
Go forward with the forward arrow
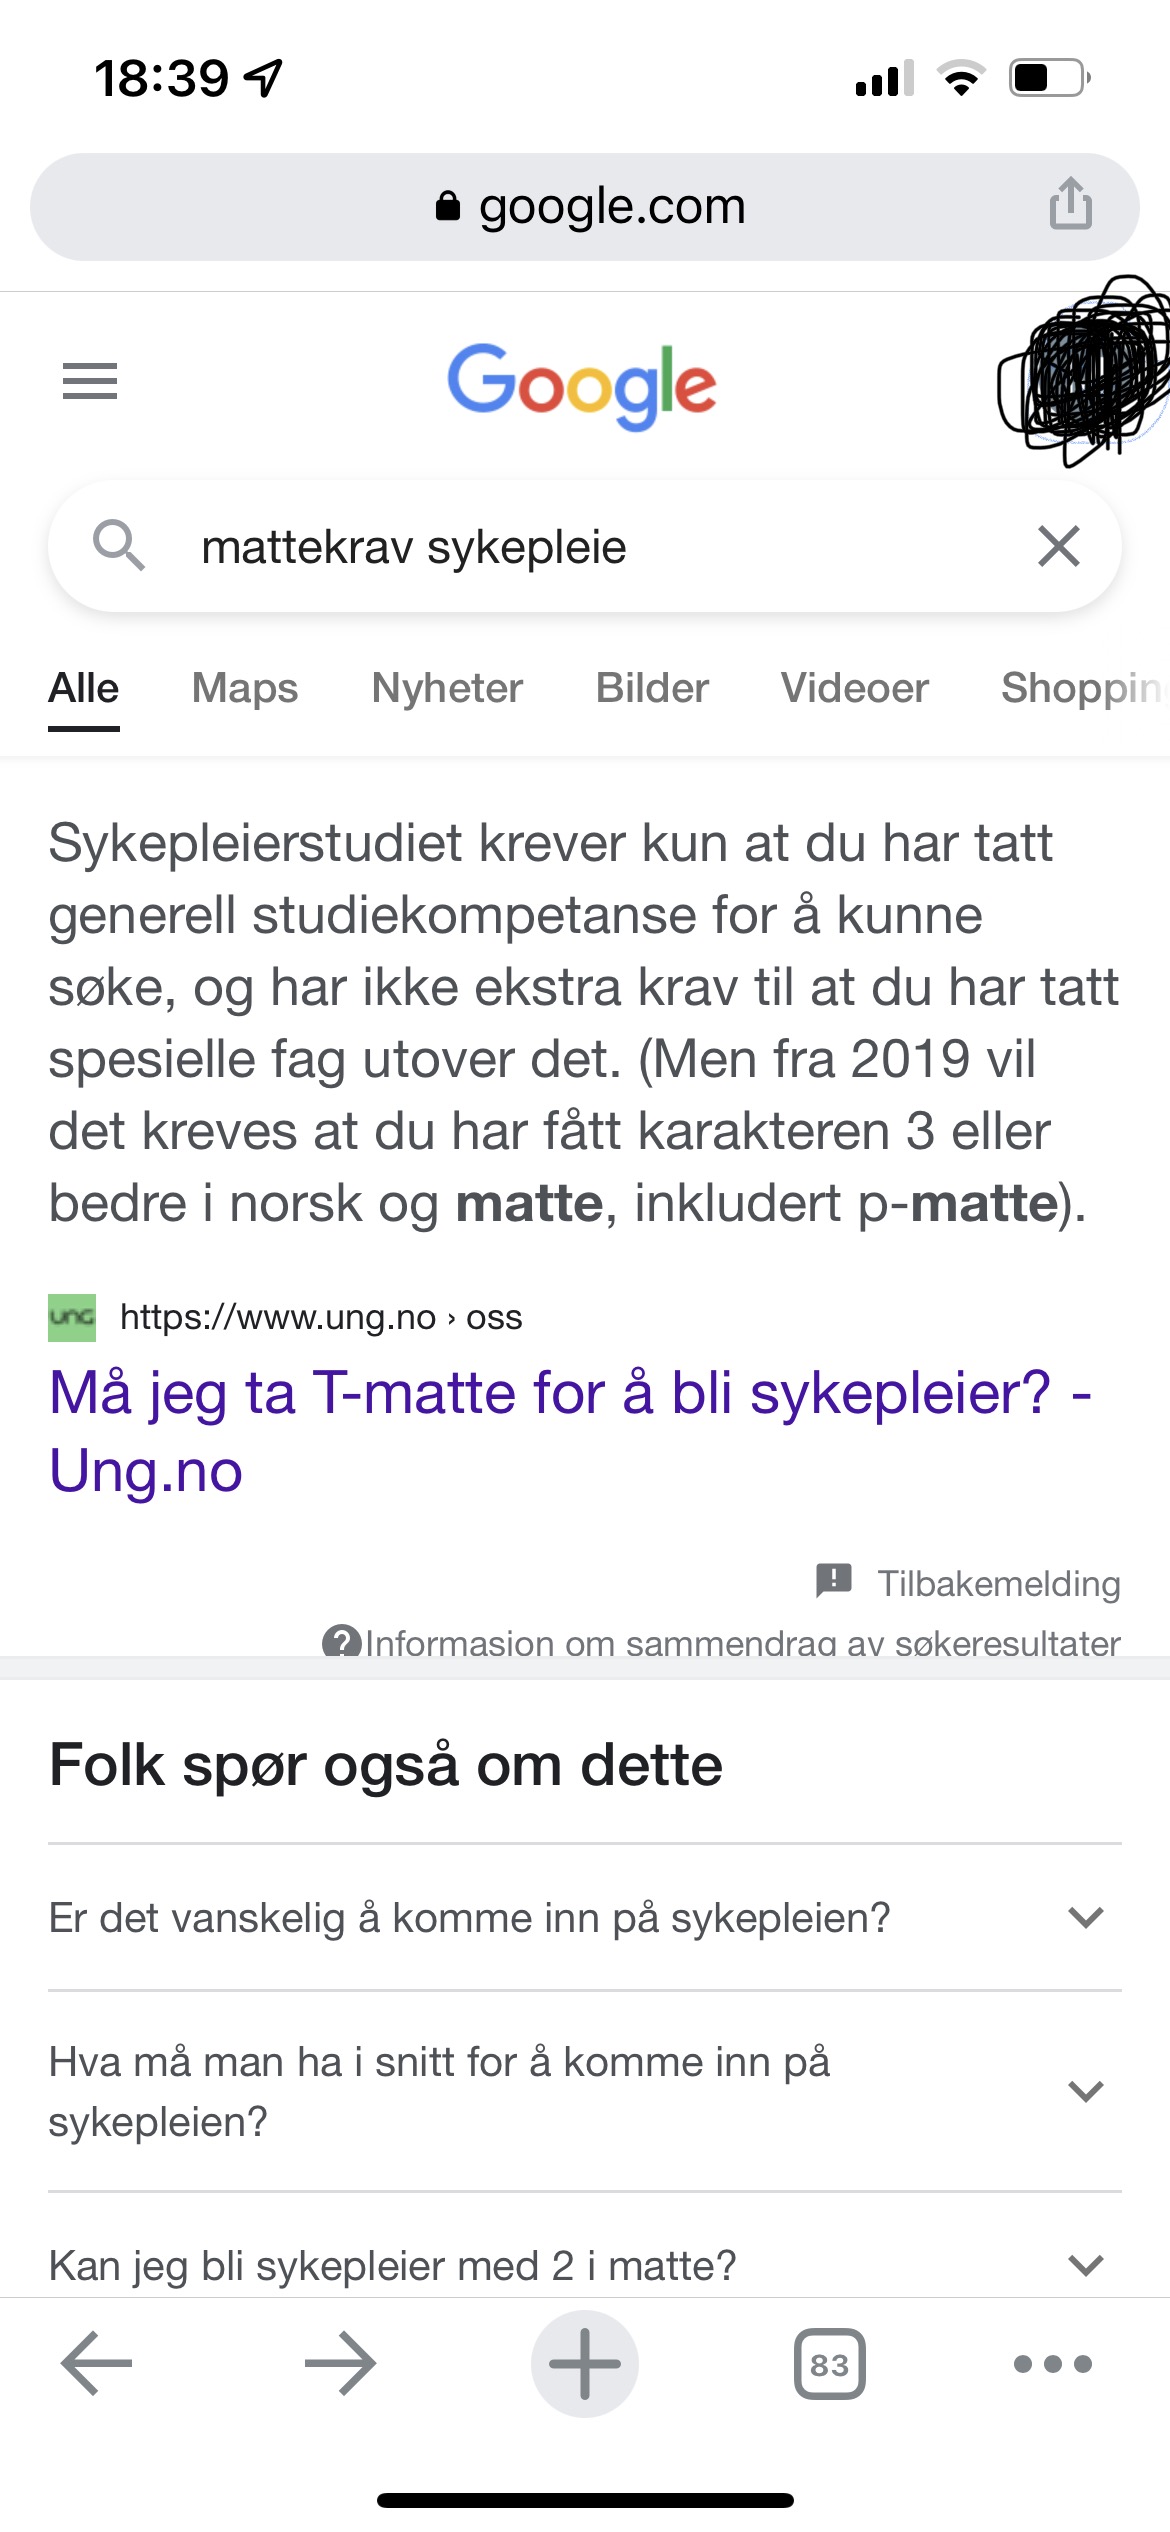340,2364
